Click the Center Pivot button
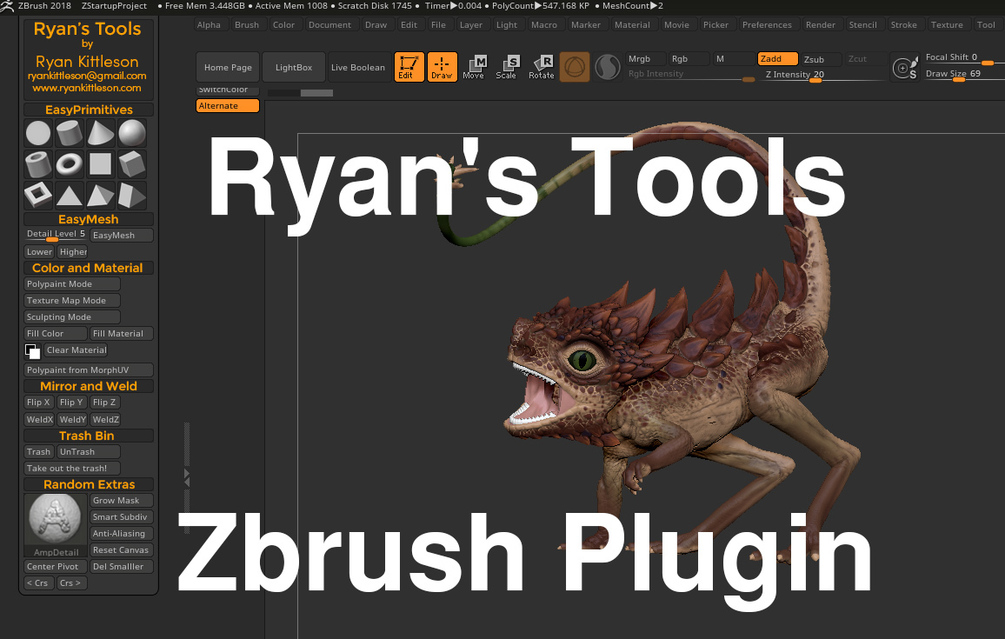Screen dimensions: 1005x639 56,567
